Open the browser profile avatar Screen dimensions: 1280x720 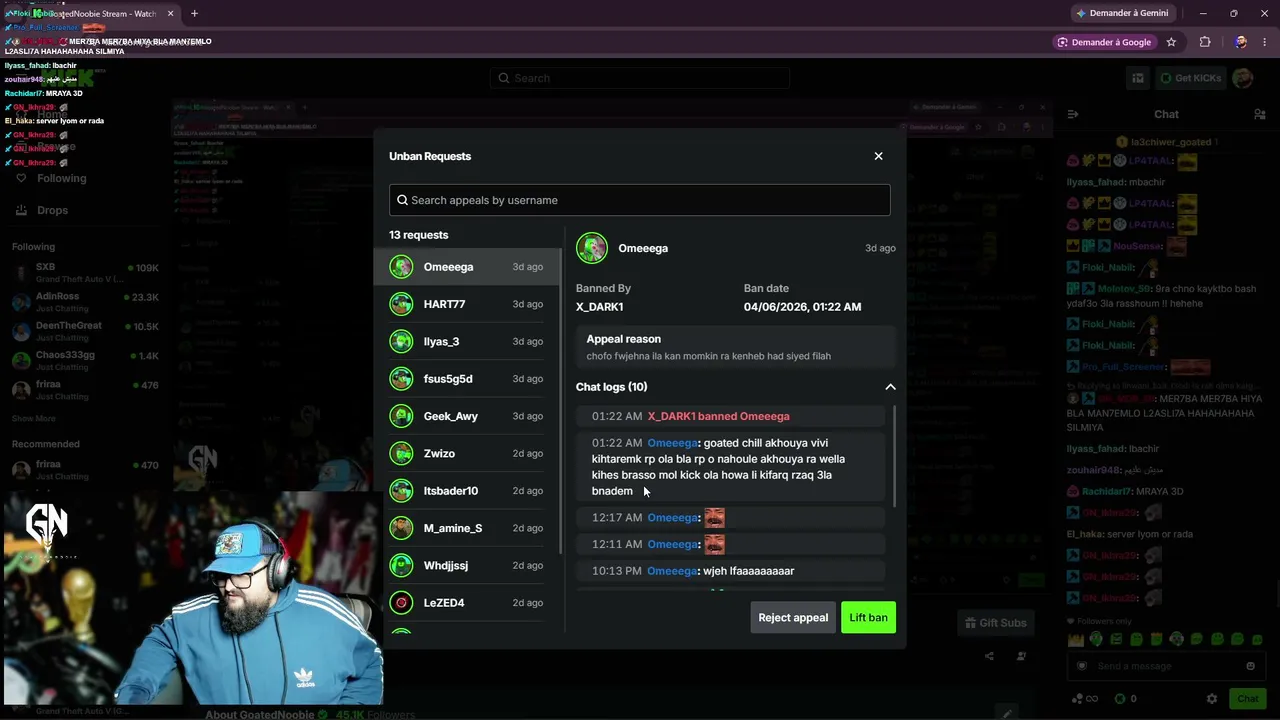(1241, 42)
